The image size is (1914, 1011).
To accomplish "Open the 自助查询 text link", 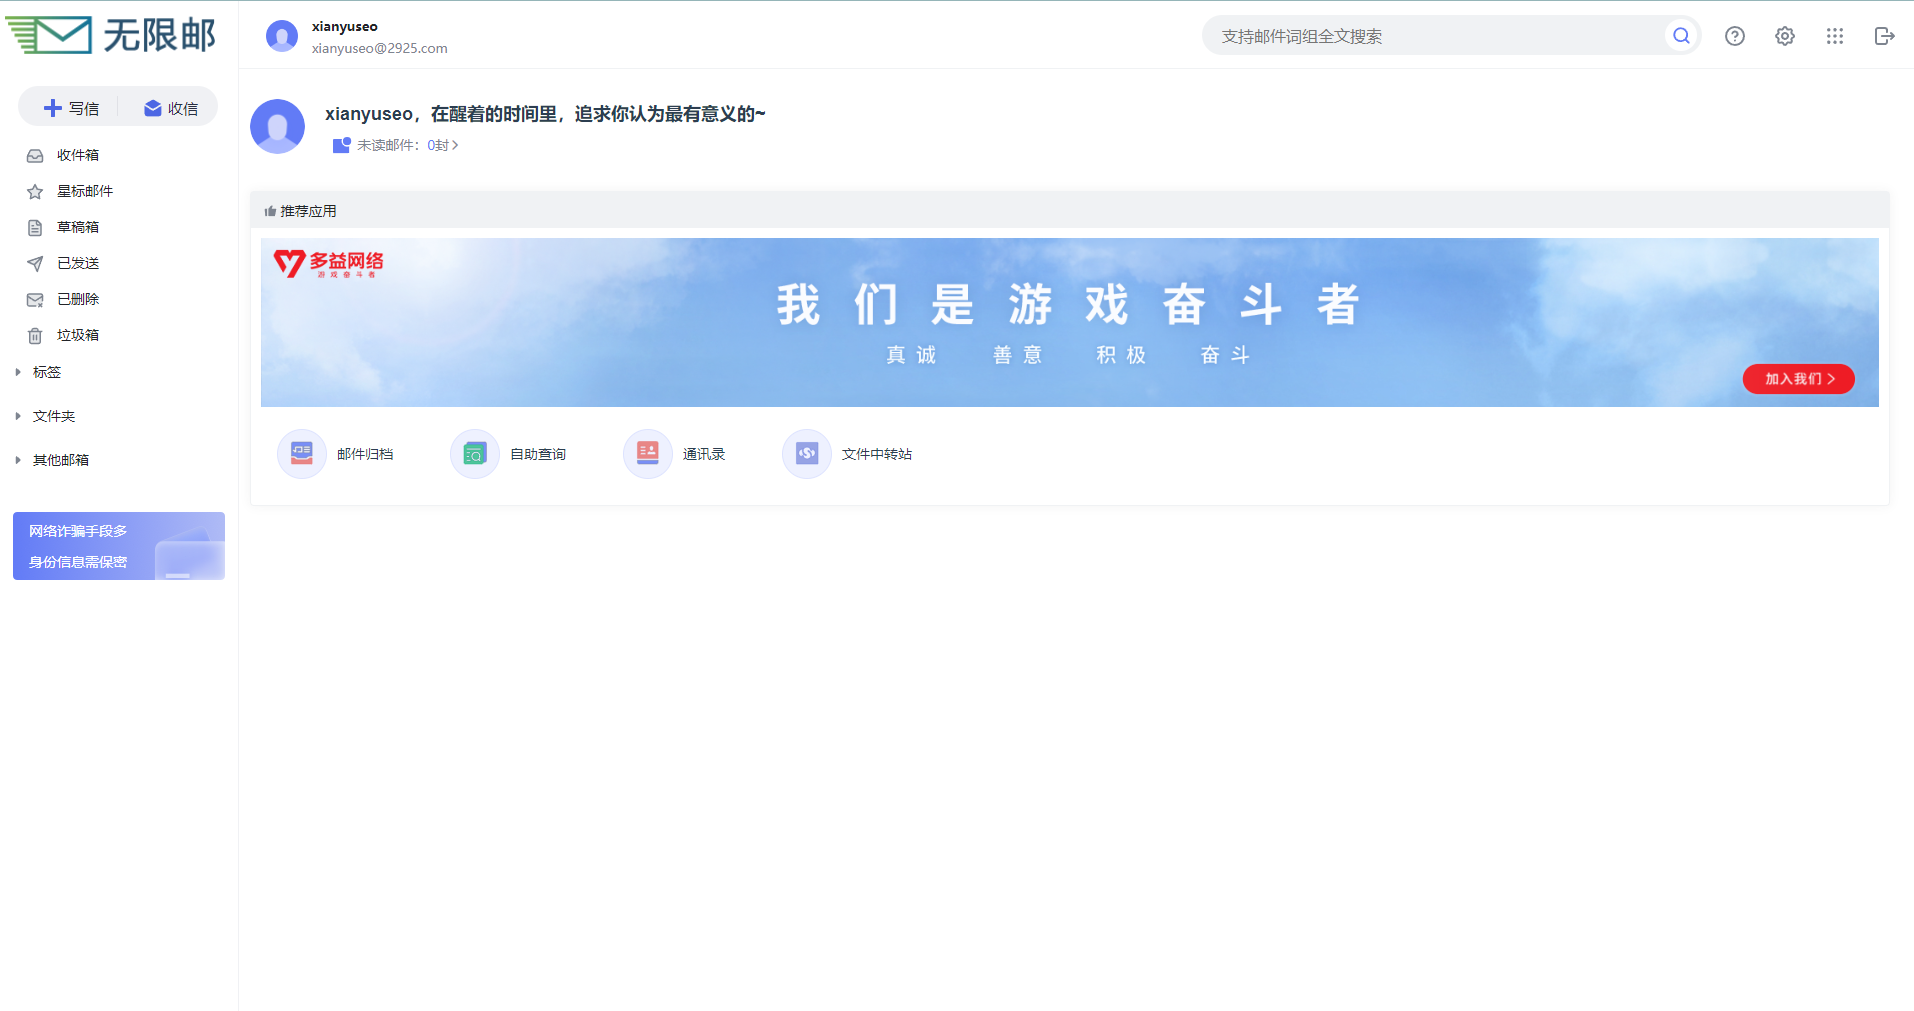I will [538, 454].
